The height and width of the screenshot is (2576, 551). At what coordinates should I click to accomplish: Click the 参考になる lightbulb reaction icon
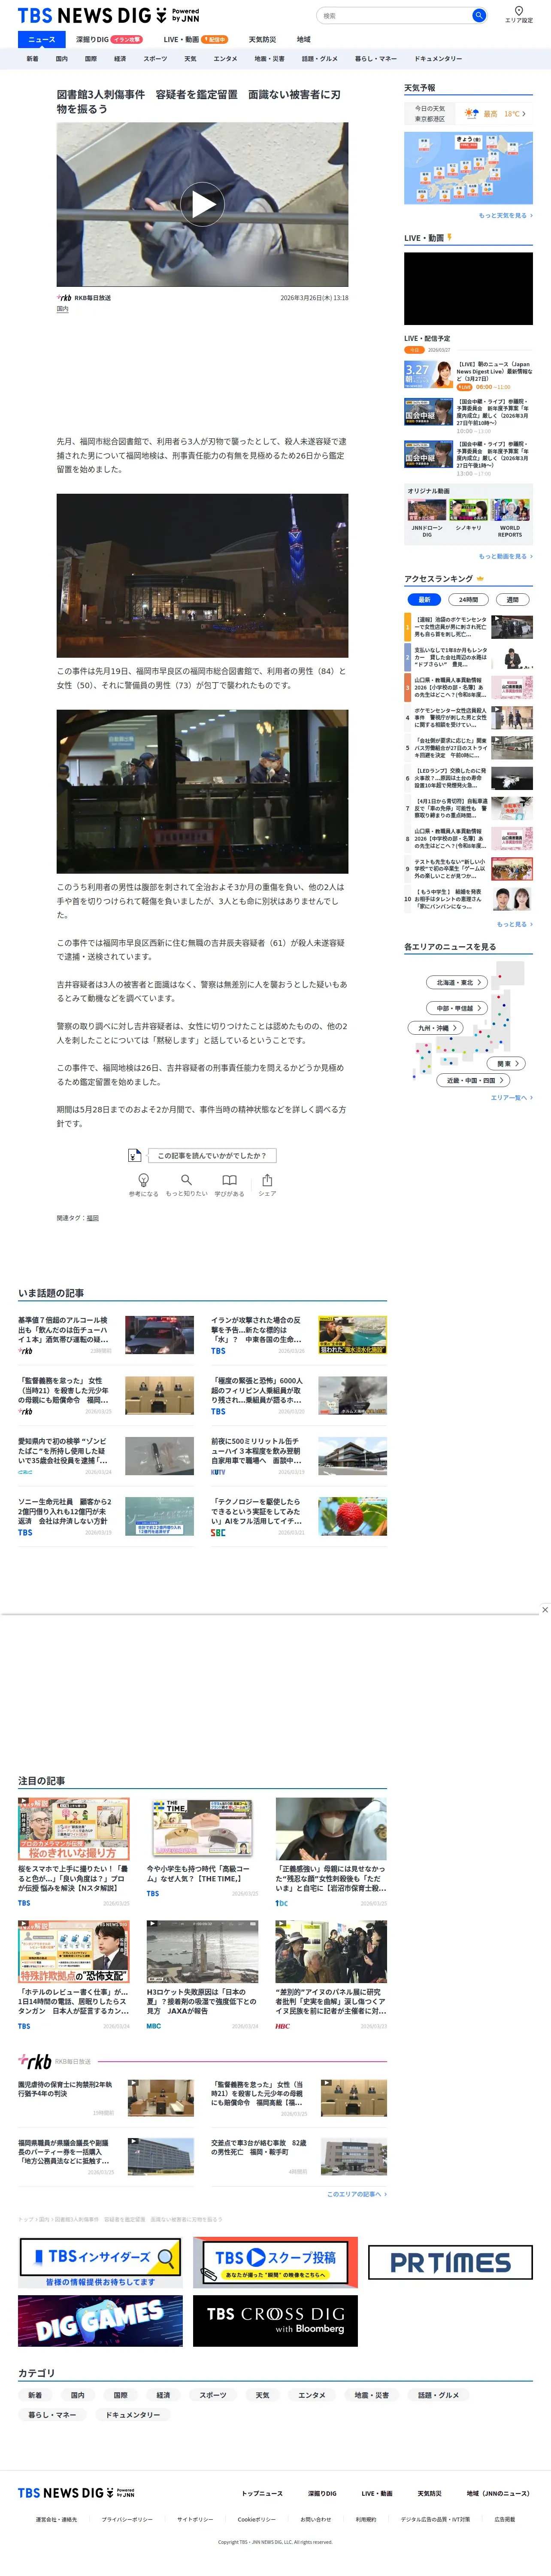pos(143,1180)
